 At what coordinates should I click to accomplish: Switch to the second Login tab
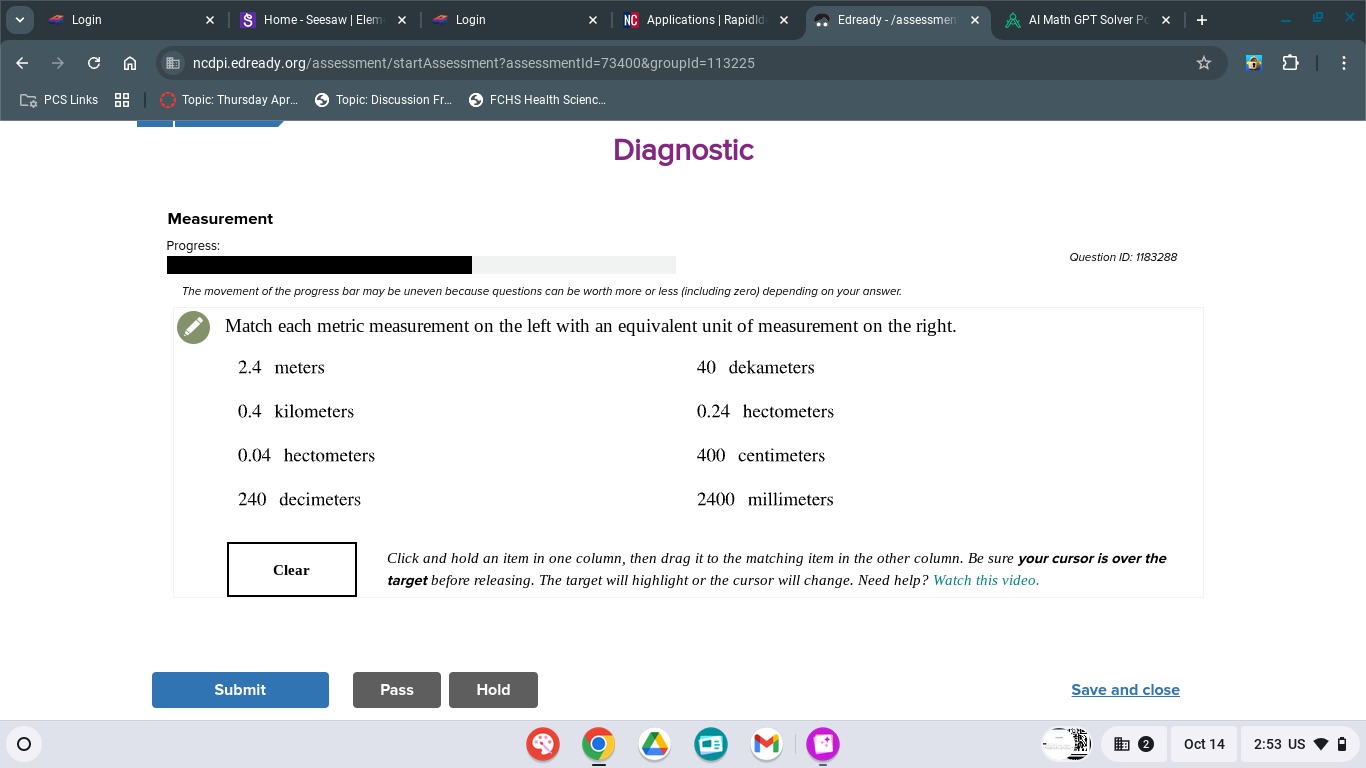(514, 20)
